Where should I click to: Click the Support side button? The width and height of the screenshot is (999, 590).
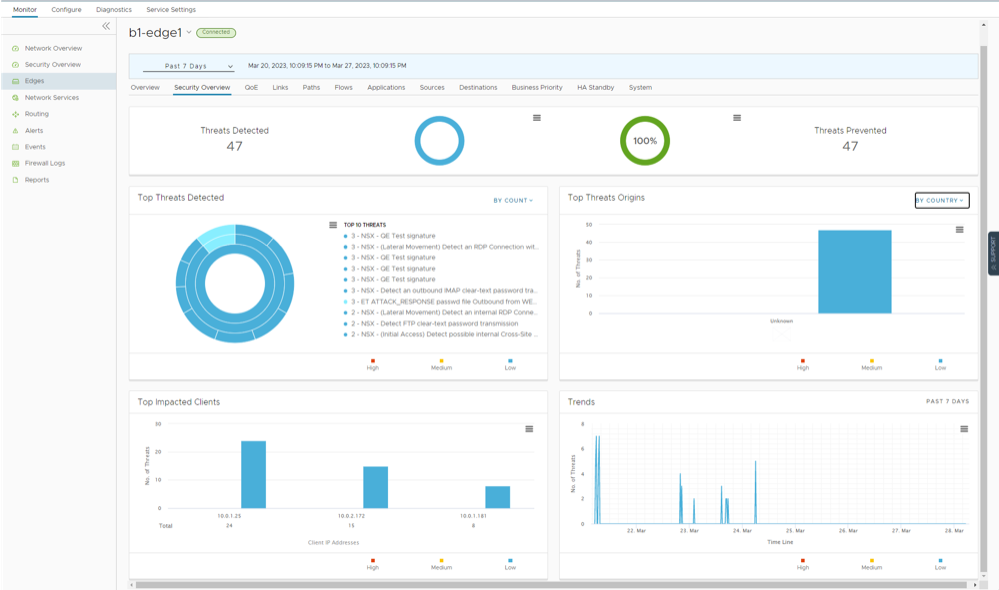pyautogui.click(x=992, y=250)
